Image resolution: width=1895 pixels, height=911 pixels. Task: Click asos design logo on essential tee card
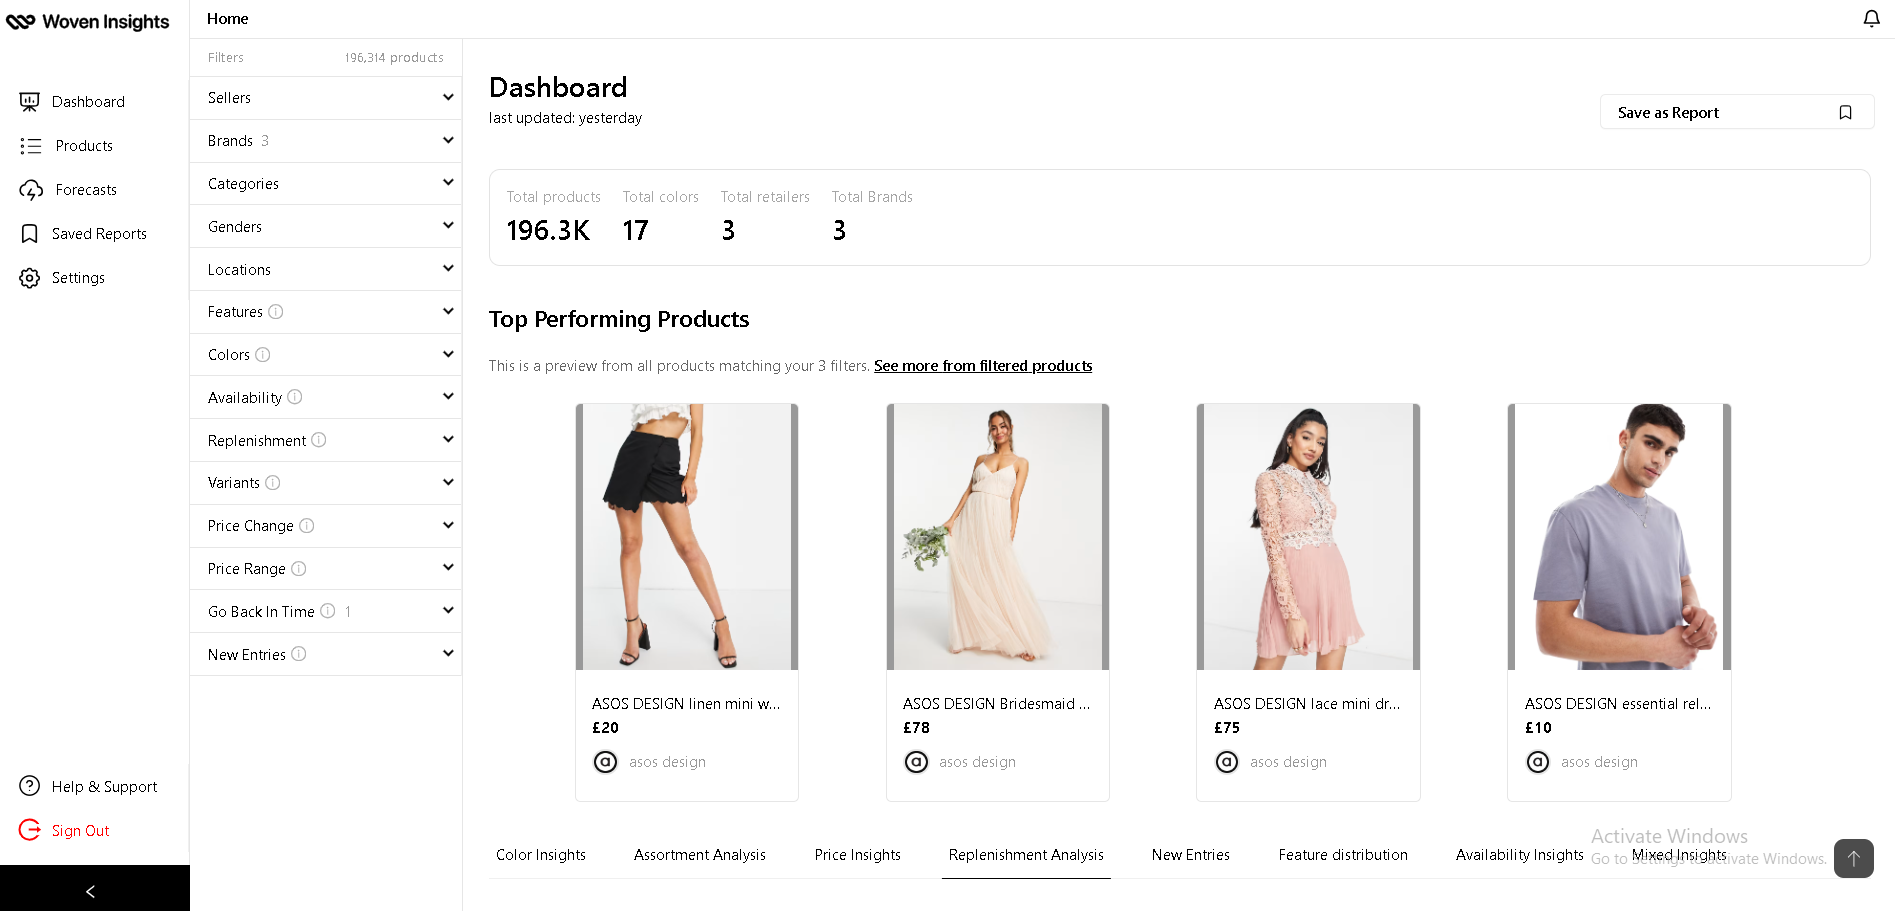click(x=1538, y=762)
